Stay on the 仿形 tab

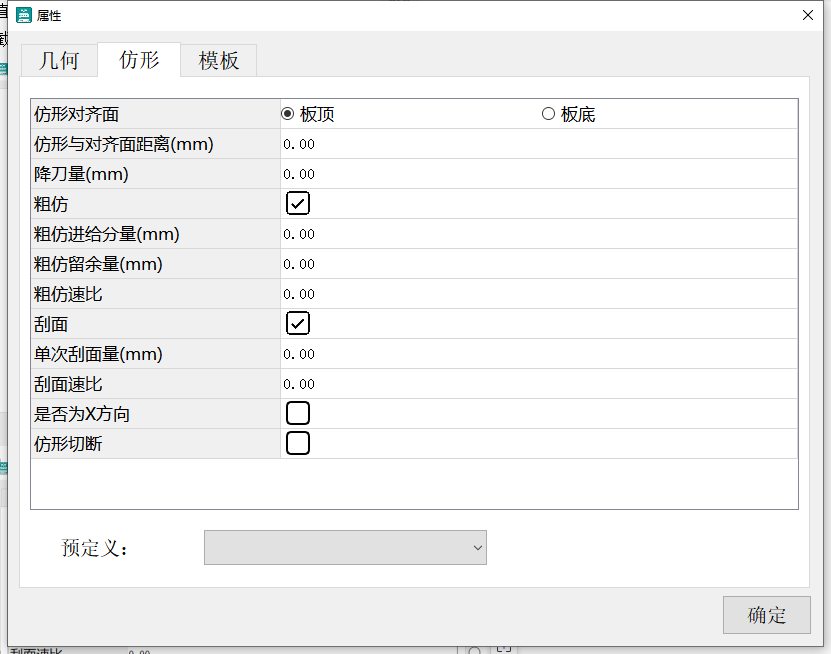point(138,60)
